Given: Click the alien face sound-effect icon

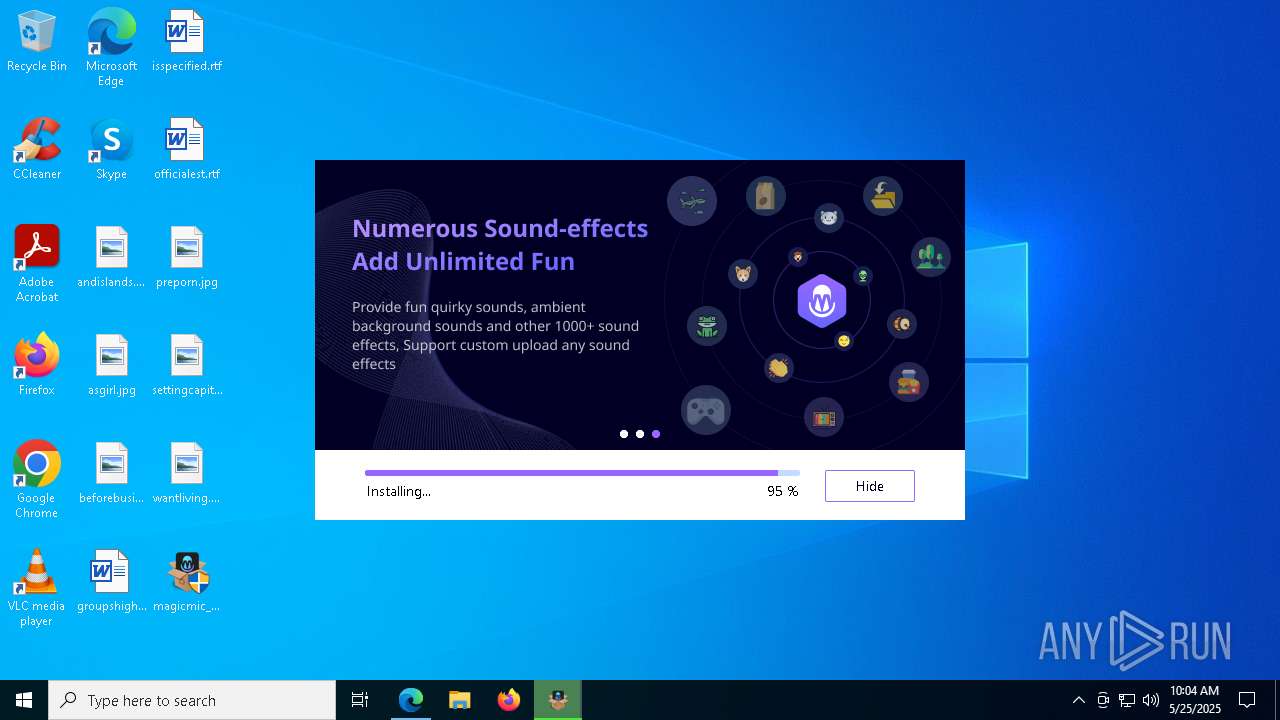Looking at the screenshot, I should pos(863,275).
